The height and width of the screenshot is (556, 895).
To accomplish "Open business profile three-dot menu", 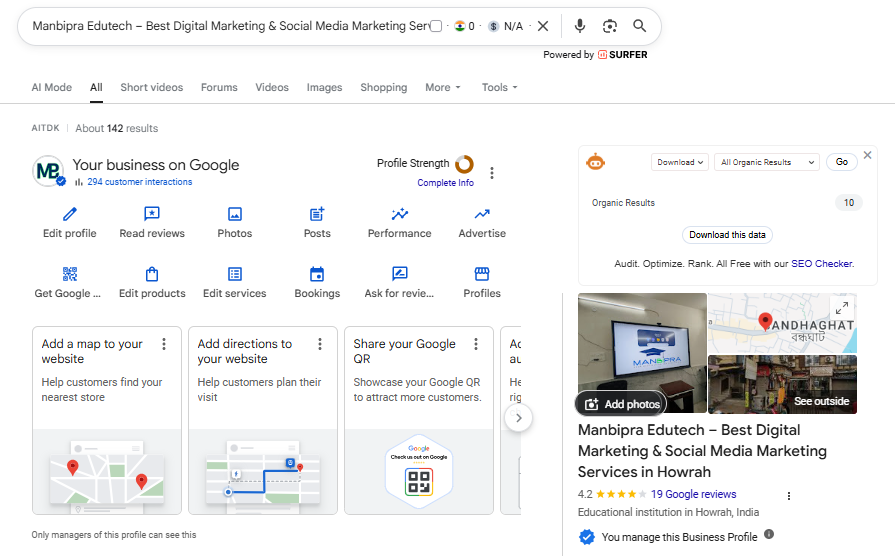I will (x=491, y=173).
